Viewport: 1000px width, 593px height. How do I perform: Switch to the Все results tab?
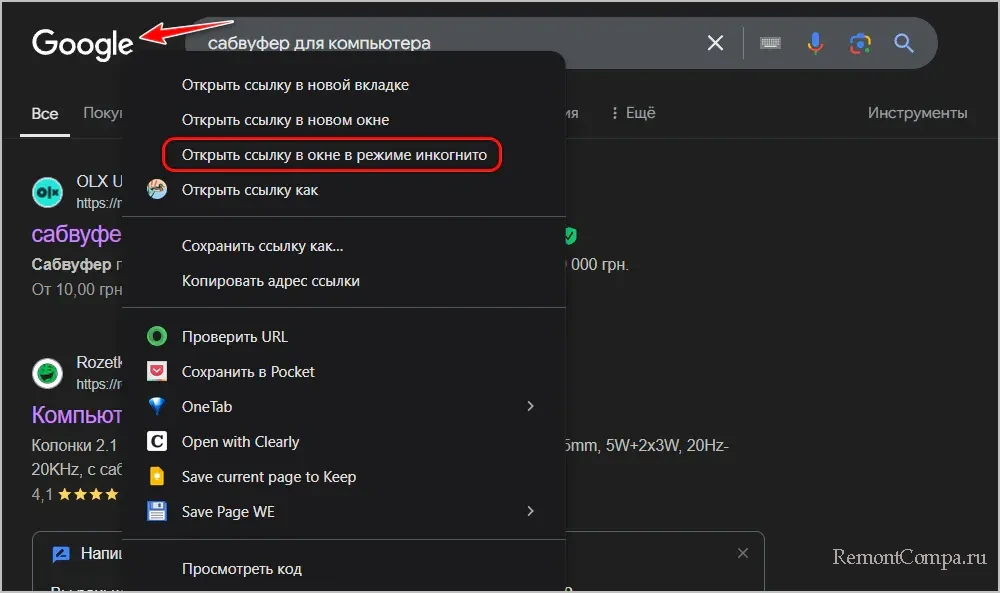click(45, 114)
